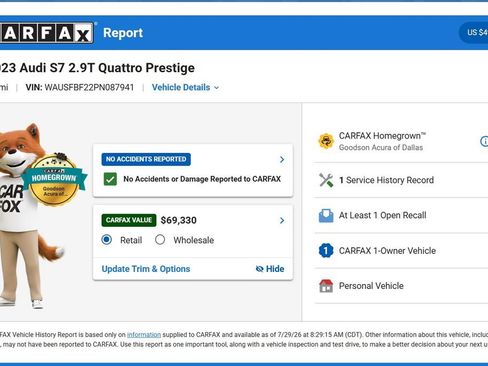
Task: Click the Car Fox mascot image
Action: (x=32, y=216)
